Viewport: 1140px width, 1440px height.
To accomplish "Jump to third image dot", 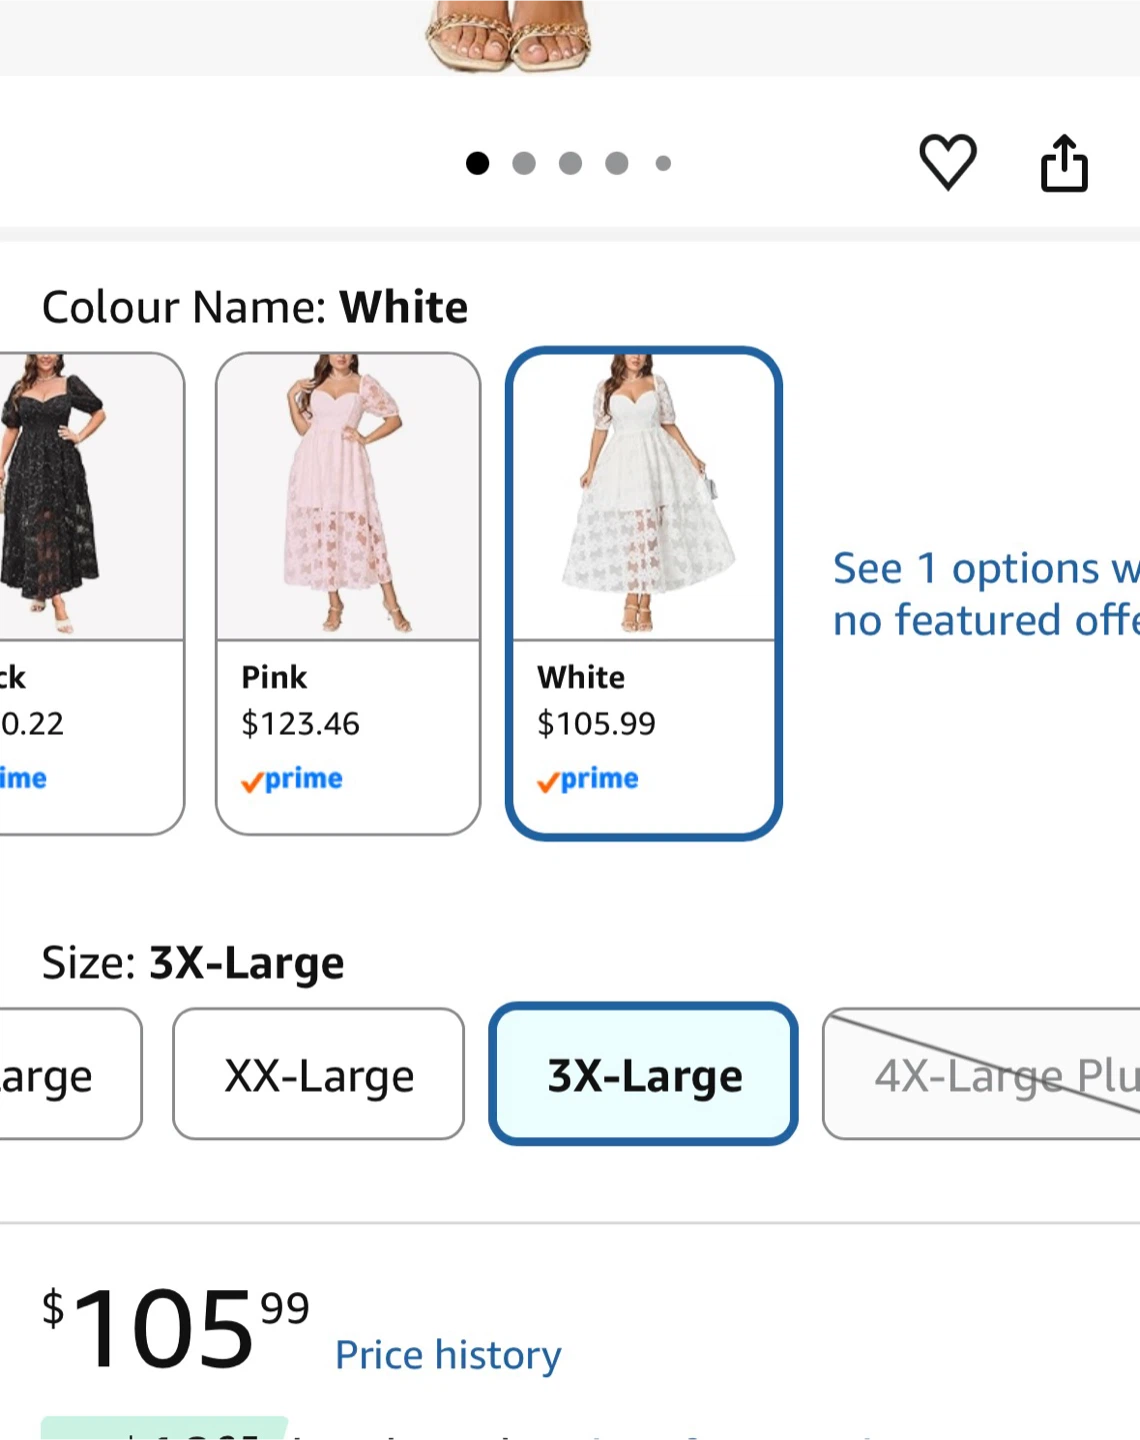I will coord(570,163).
